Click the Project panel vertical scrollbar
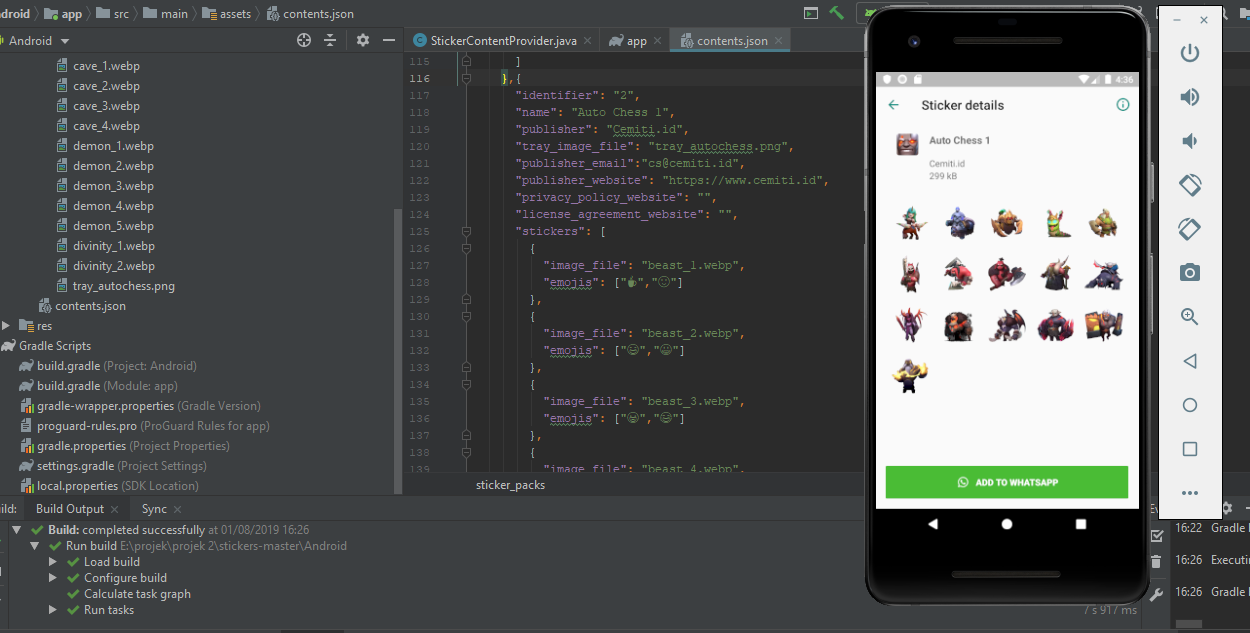The height and width of the screenshot is (633, 1250). [400, 350]
